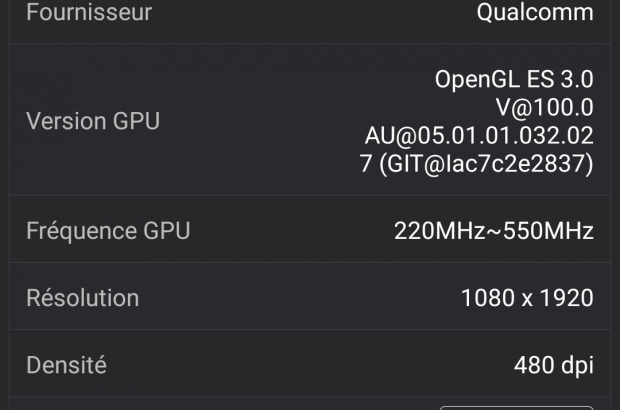Image resolution: width=620 pixels, height=410 pixels.
Task: Tap the Densité label
Action: (x=66, y=365)
